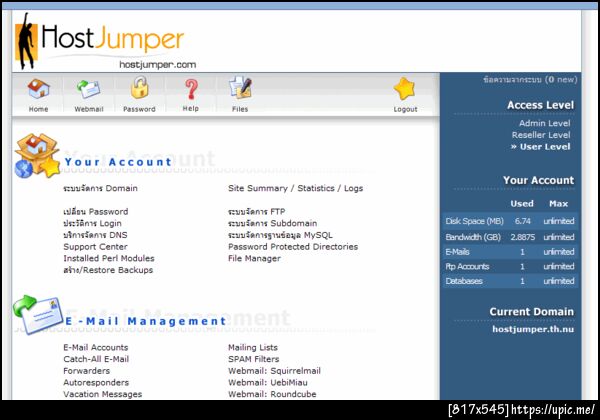Open the MySQL database management link
The height and width of the screenshot is (420, 600).
click(x=280, y=235)
